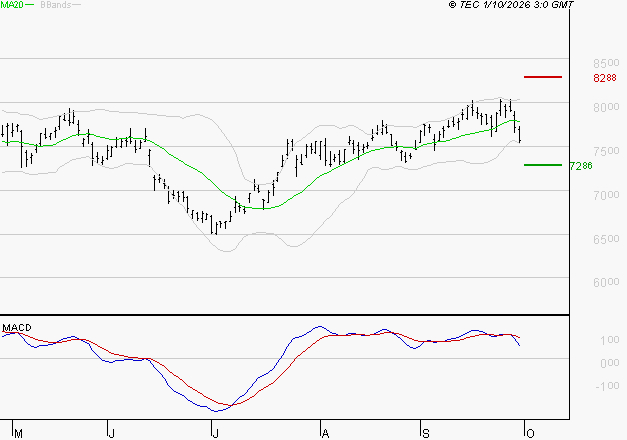Click the green 7286 support value
627x440 pixels.
[581, 166]
